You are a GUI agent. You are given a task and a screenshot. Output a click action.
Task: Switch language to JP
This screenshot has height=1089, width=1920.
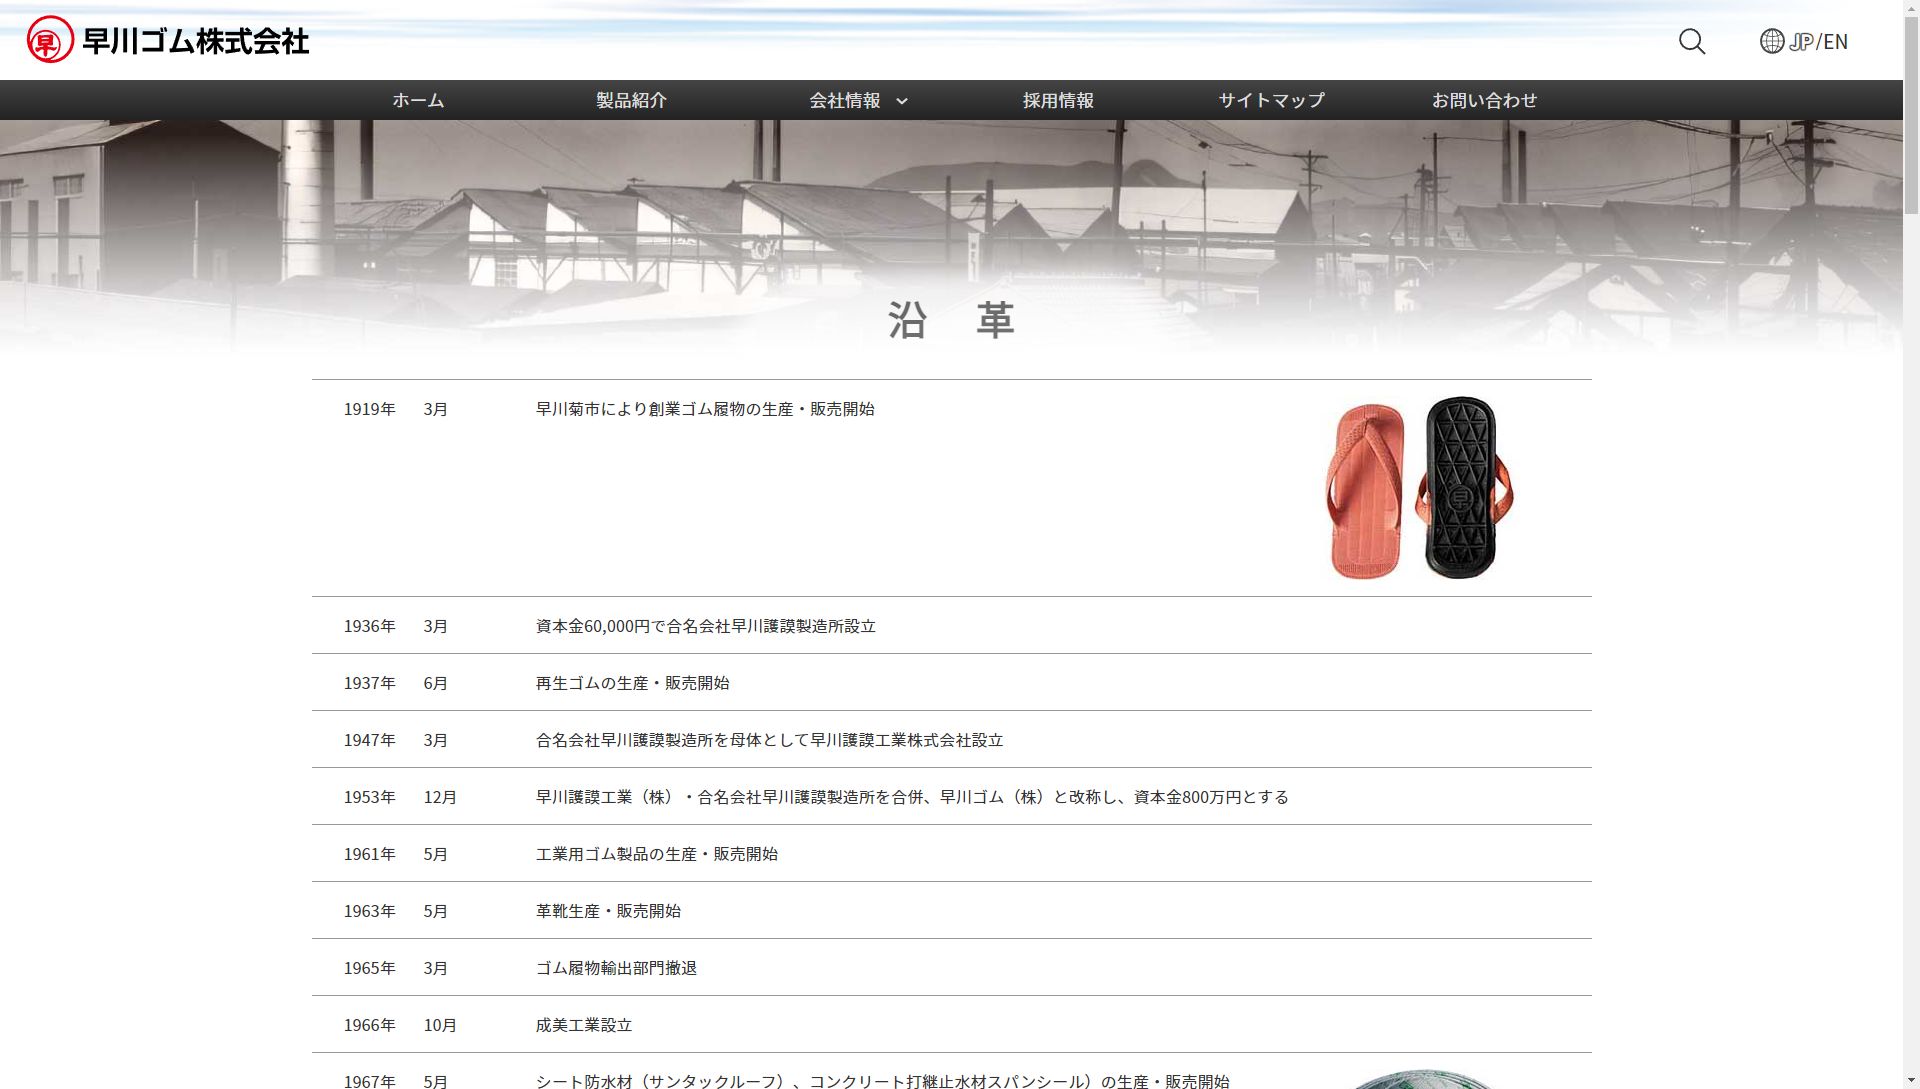pyautogui.click(x=1802, y=41)
